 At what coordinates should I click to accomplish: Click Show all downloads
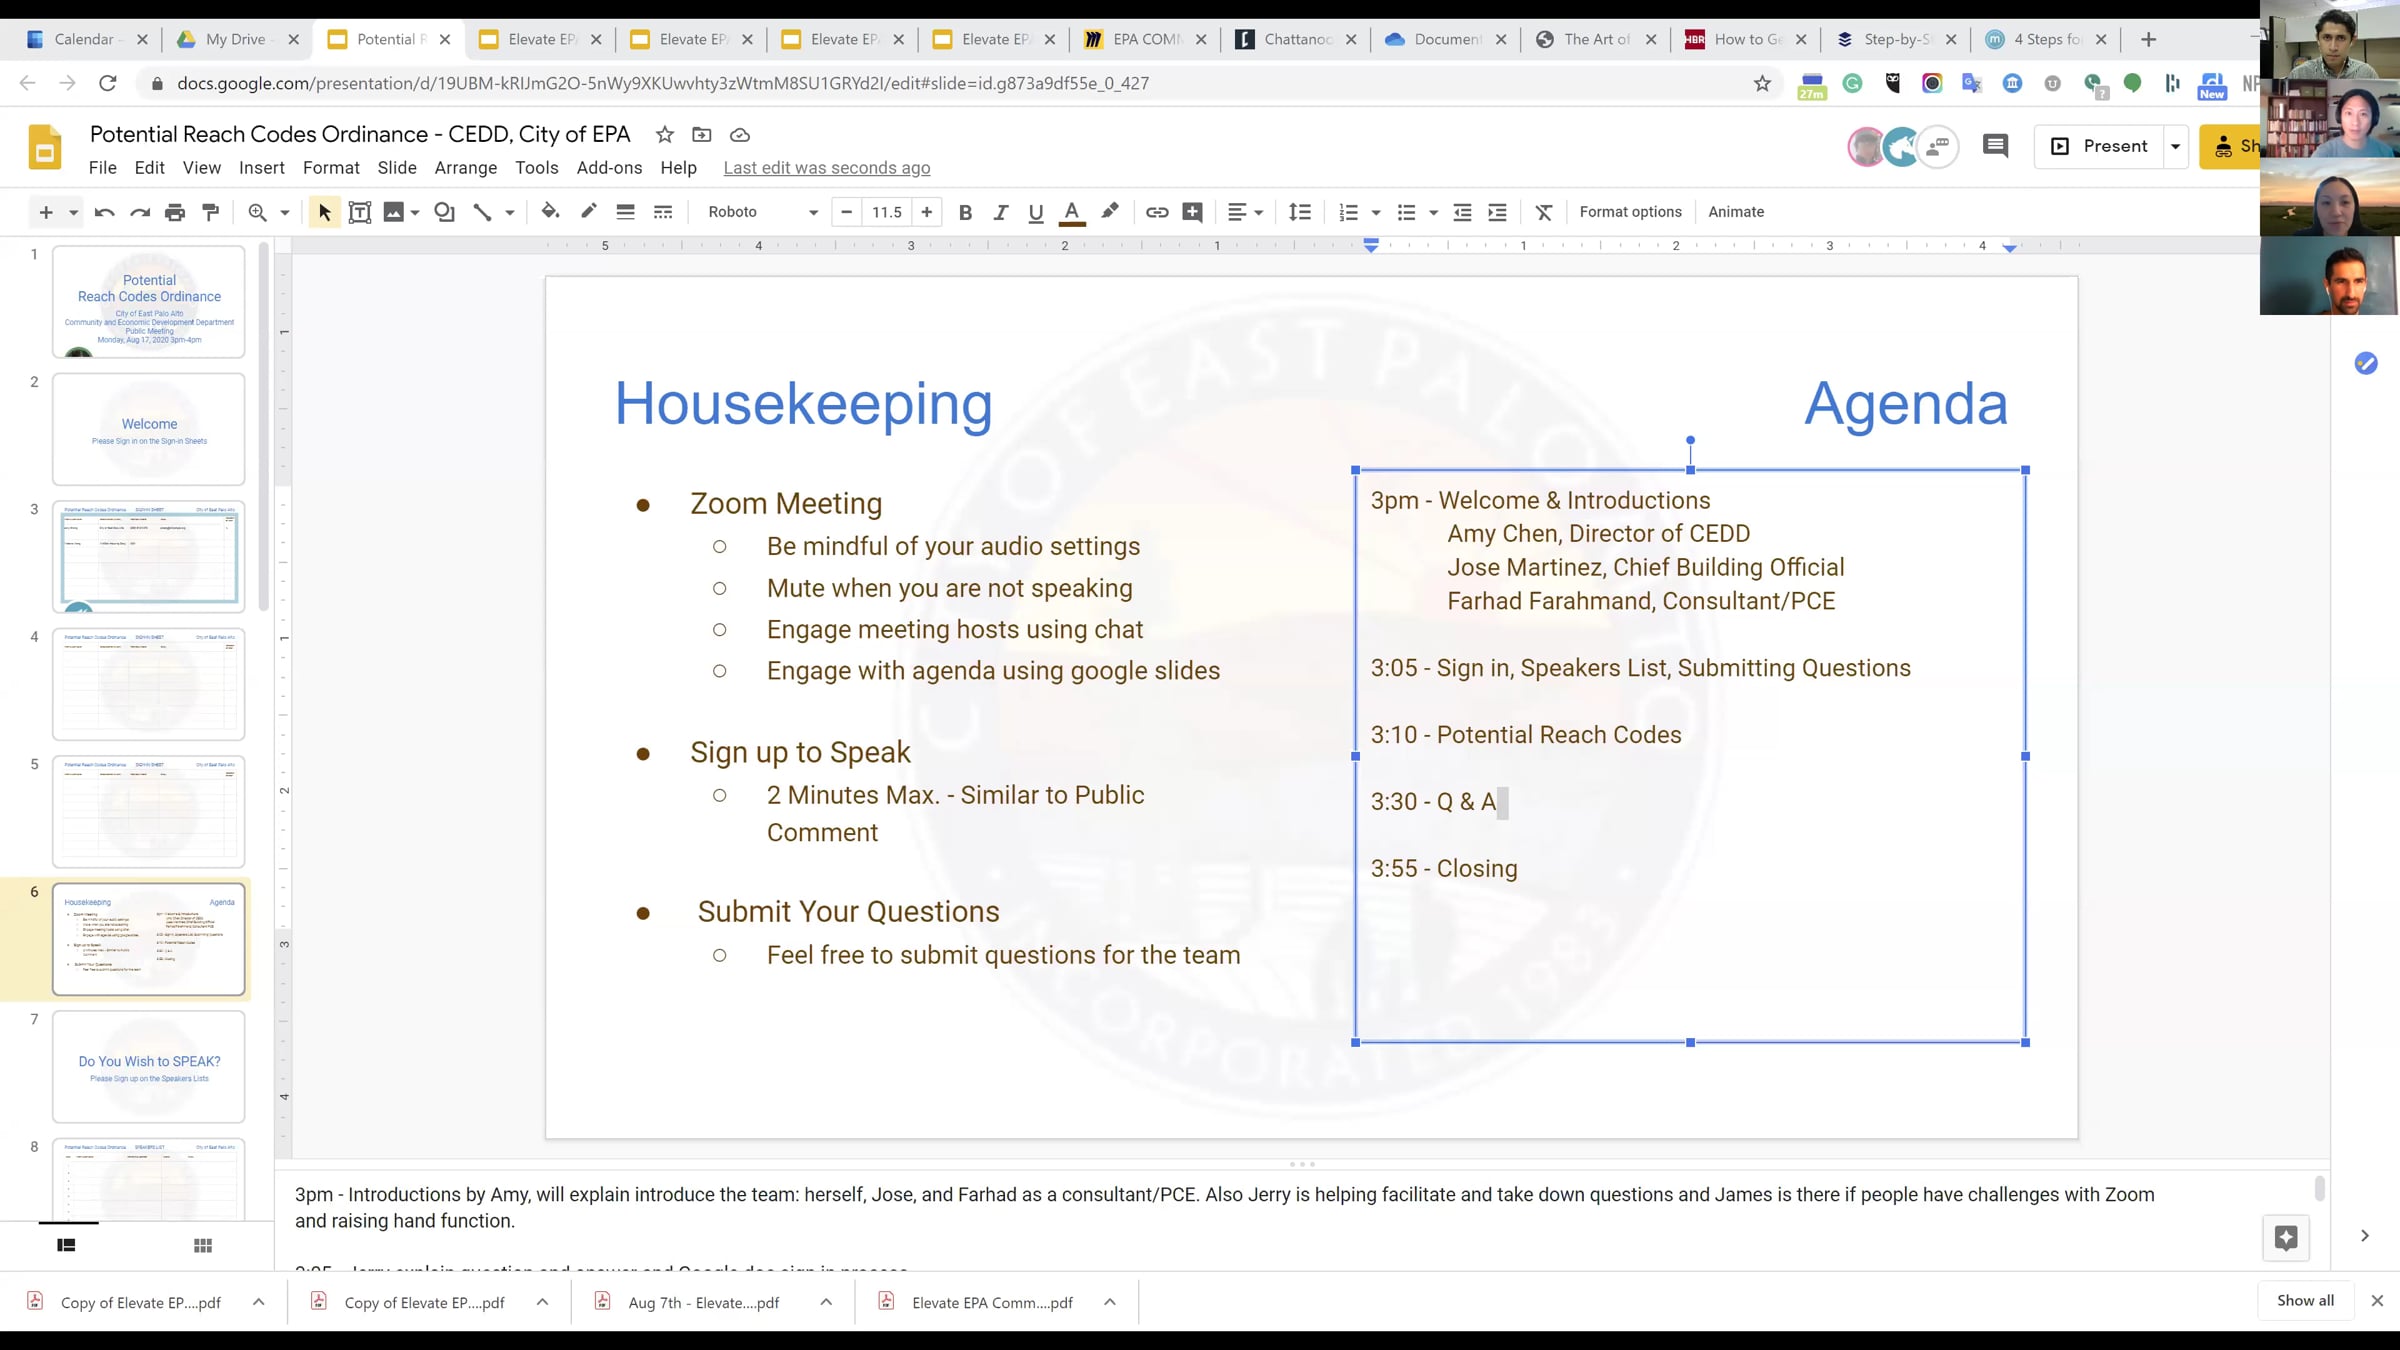[2305, 1300]
